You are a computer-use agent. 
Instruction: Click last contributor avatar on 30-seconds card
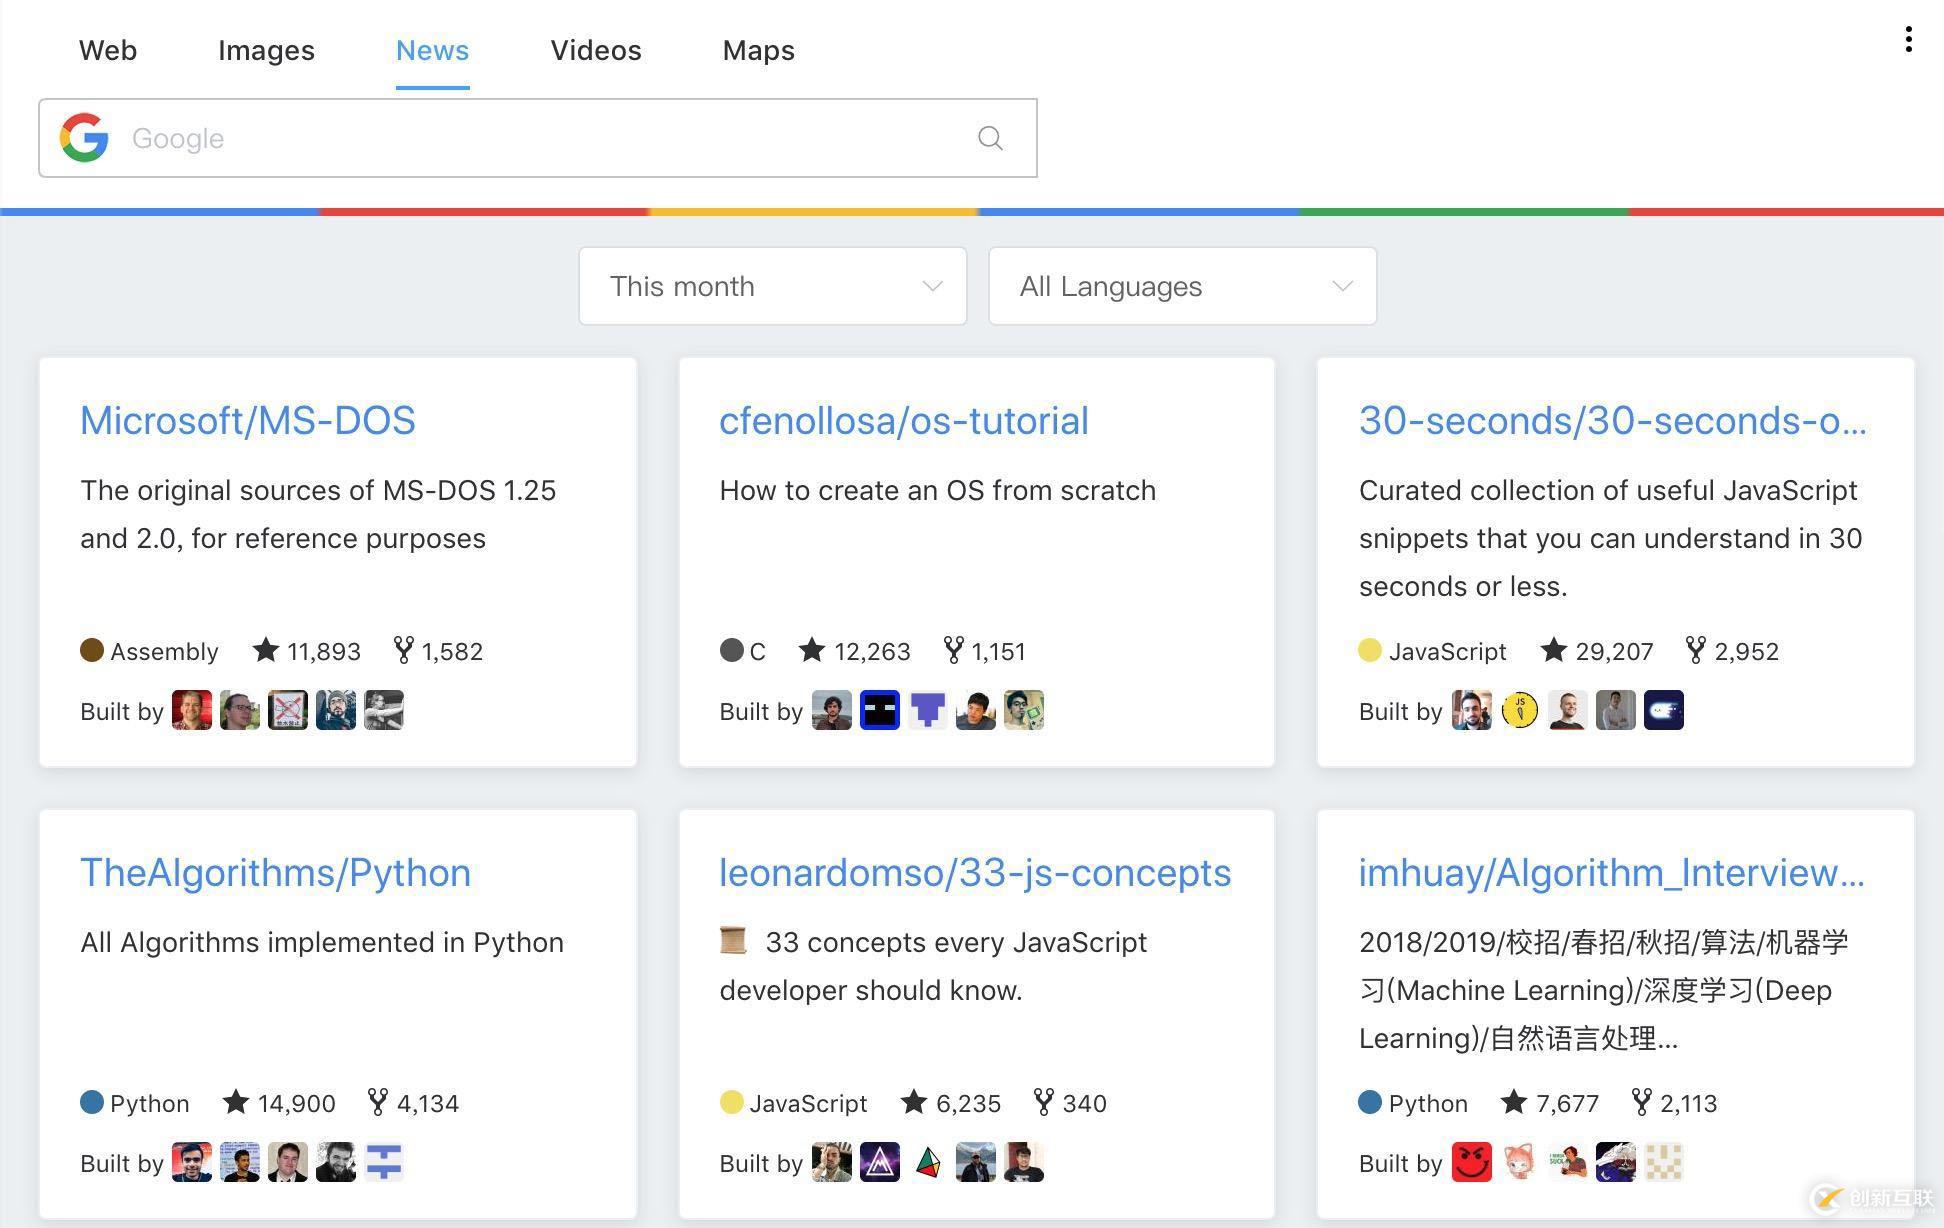click(1663, 711)
